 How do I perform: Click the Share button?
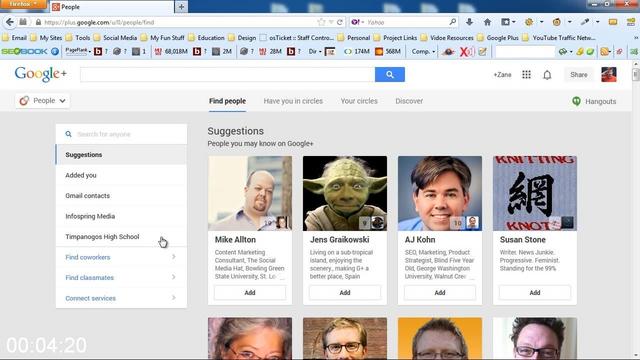point(579,75)
